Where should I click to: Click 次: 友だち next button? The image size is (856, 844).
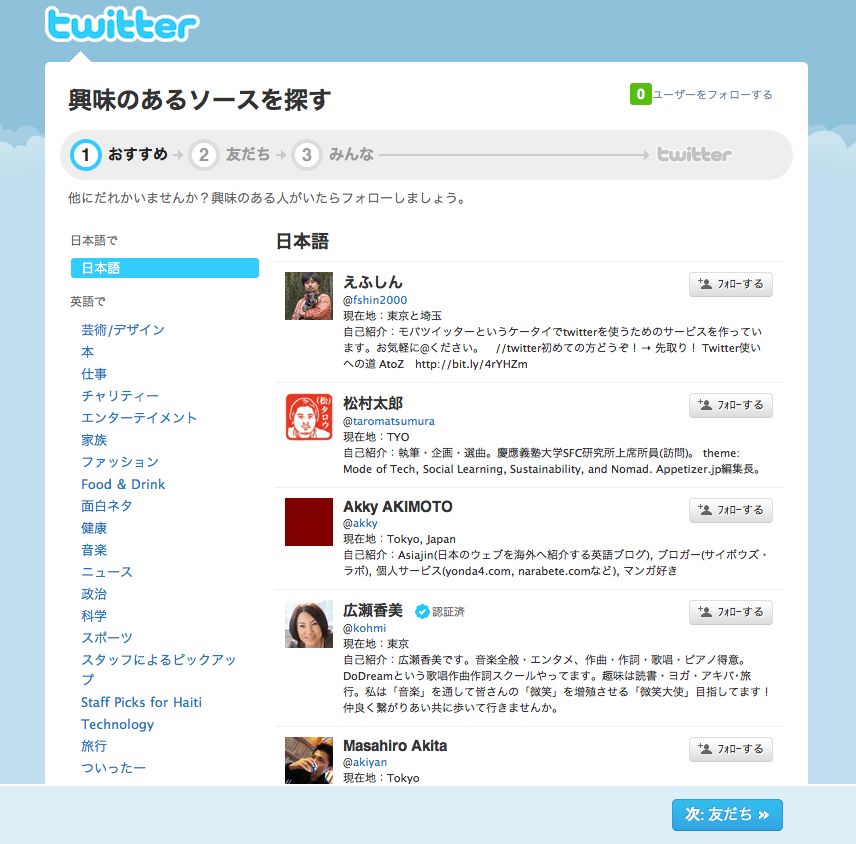pyautogui.click(x=727, y=815)
